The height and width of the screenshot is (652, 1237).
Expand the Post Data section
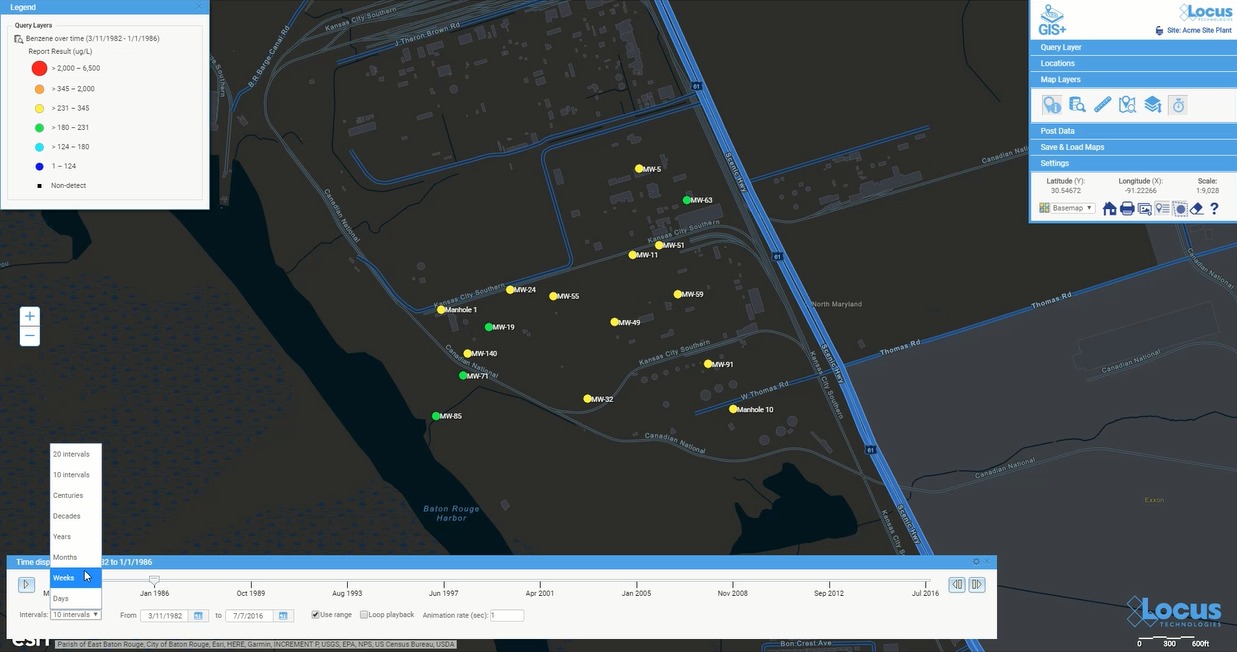[1133, 131]
